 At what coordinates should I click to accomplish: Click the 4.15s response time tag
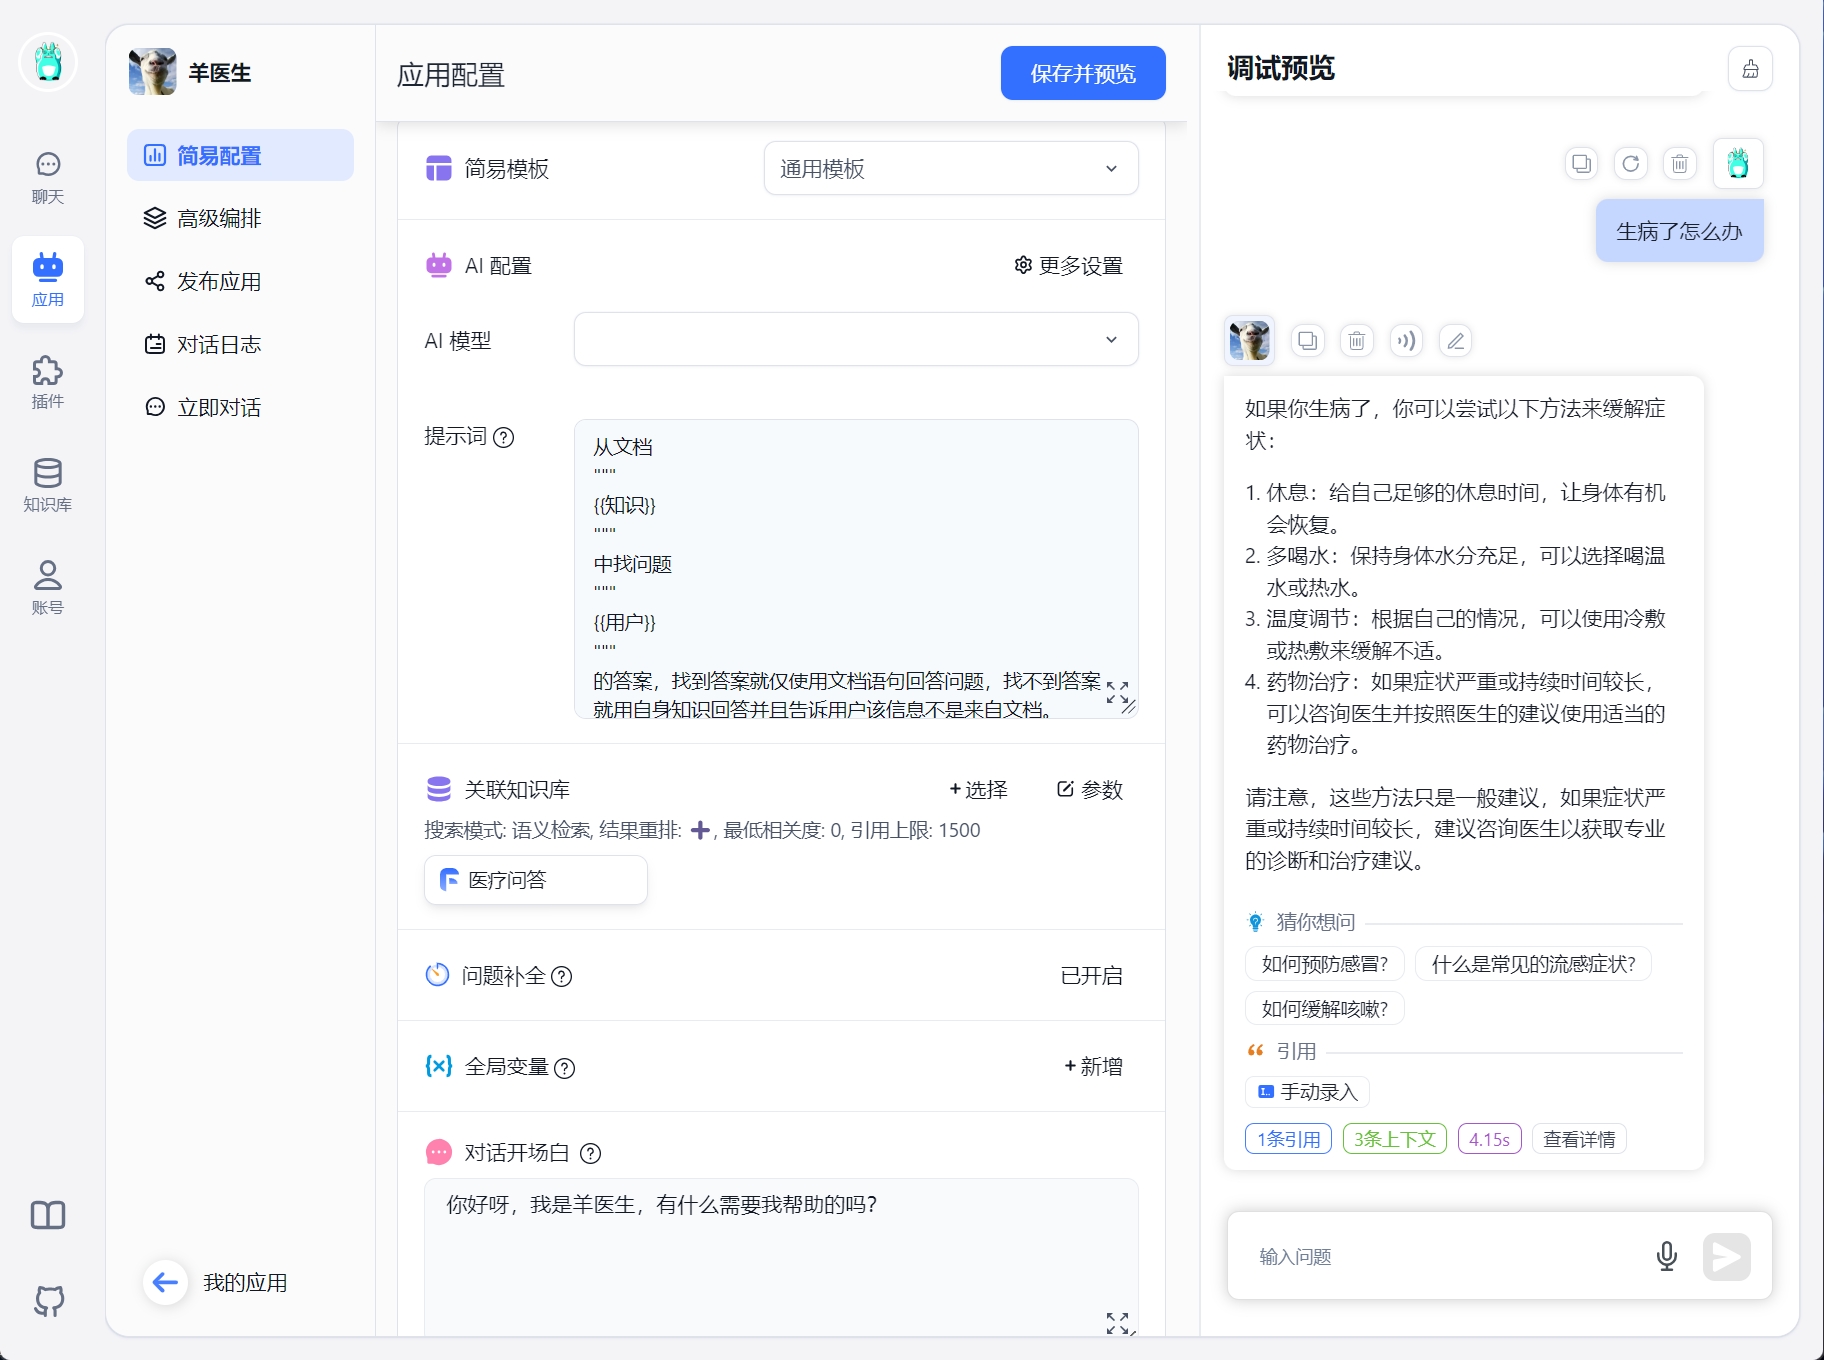tap(1489, 1139)
